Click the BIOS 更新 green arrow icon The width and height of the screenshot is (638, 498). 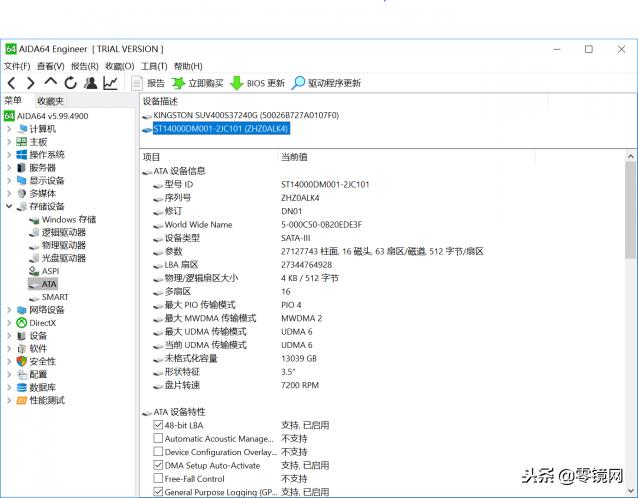[236, 83]
